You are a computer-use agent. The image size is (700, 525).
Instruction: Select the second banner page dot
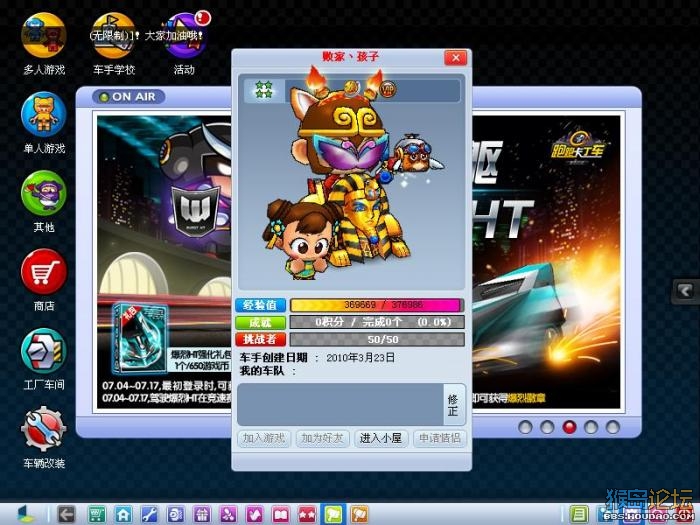click(x=547, y=427)
